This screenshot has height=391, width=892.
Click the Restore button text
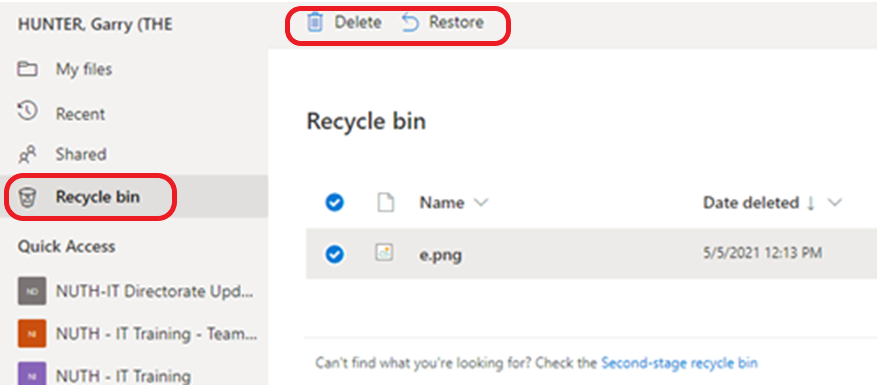(x=456, y=23)
